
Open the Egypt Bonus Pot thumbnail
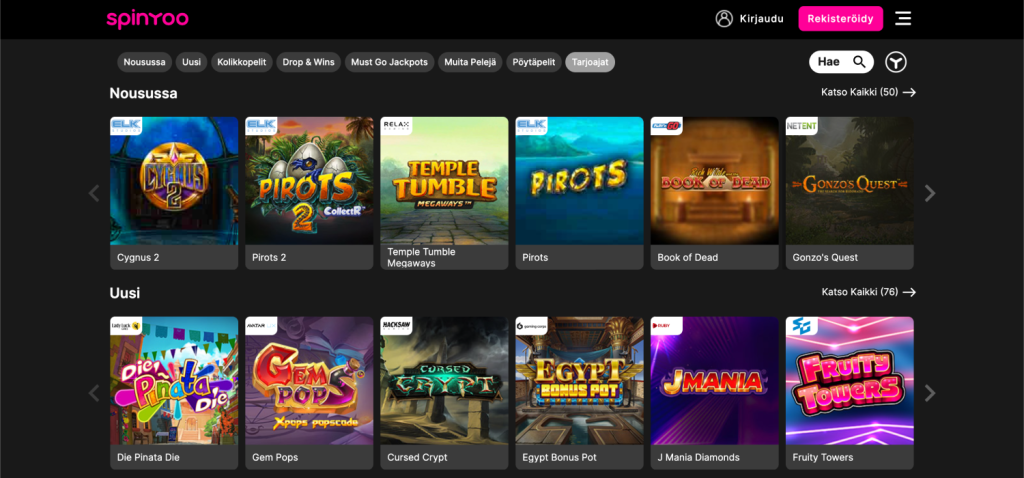pos(580,381)
